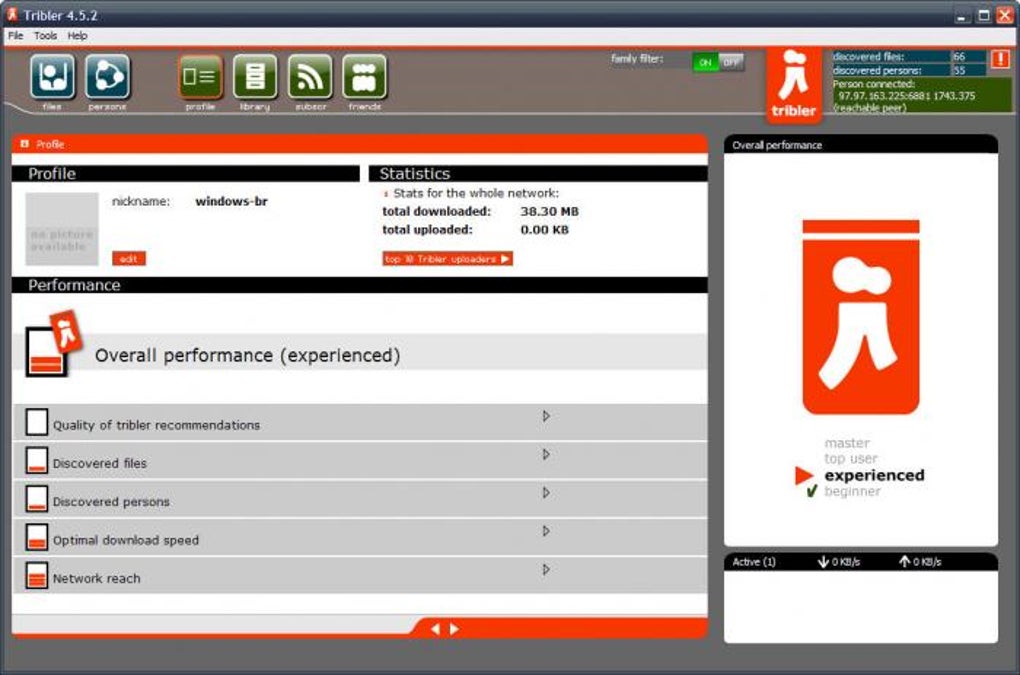Go to previous page arrow
The image size is (1020, 675).
(436, 629)
